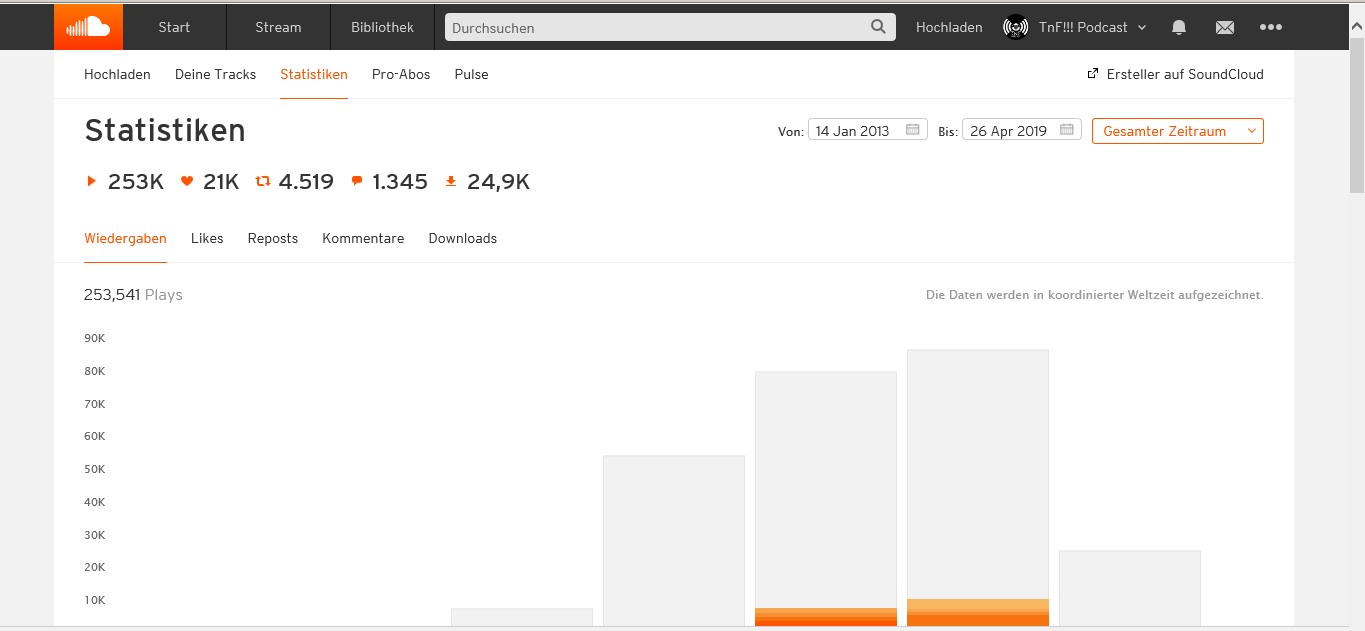Click the 1.345 comments summary value
Screen dimensions: 1365x631
400,182
